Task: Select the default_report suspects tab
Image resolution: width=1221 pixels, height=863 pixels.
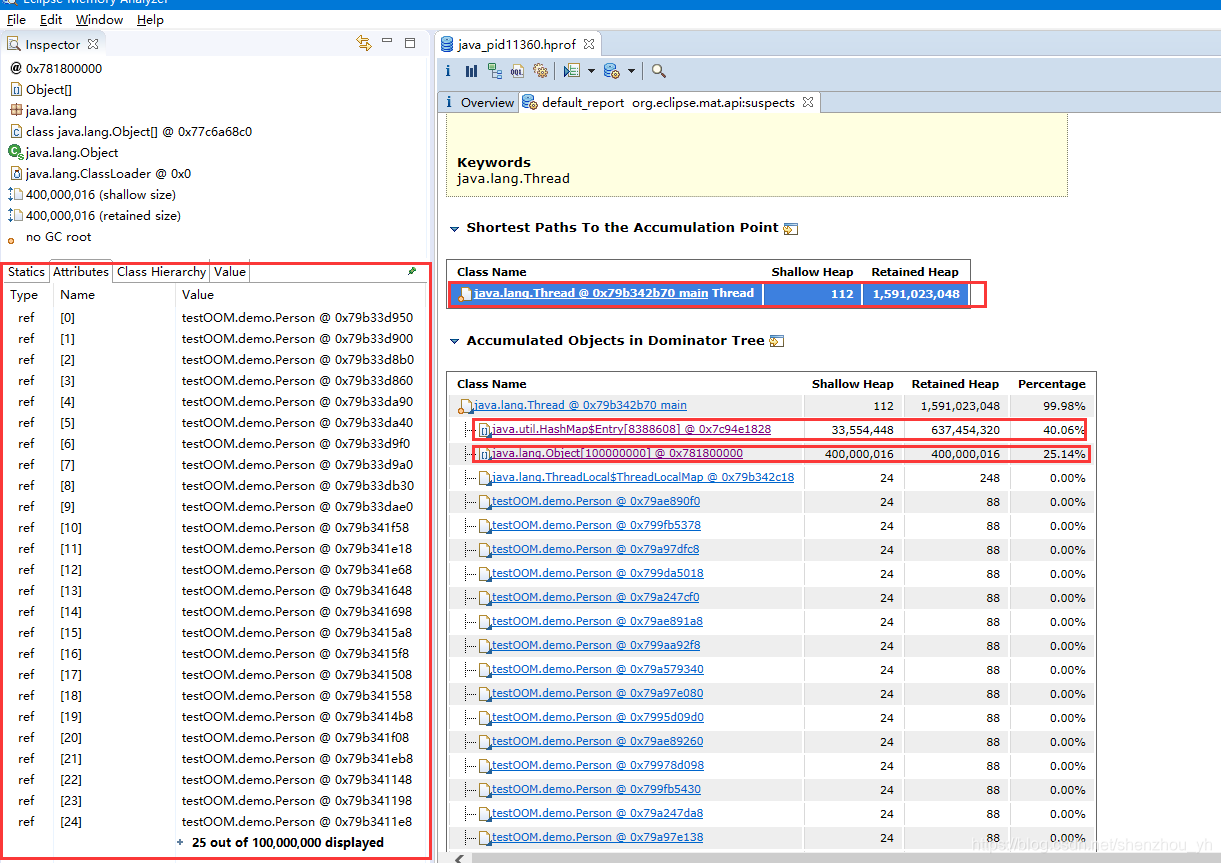Action: [668, 102]
